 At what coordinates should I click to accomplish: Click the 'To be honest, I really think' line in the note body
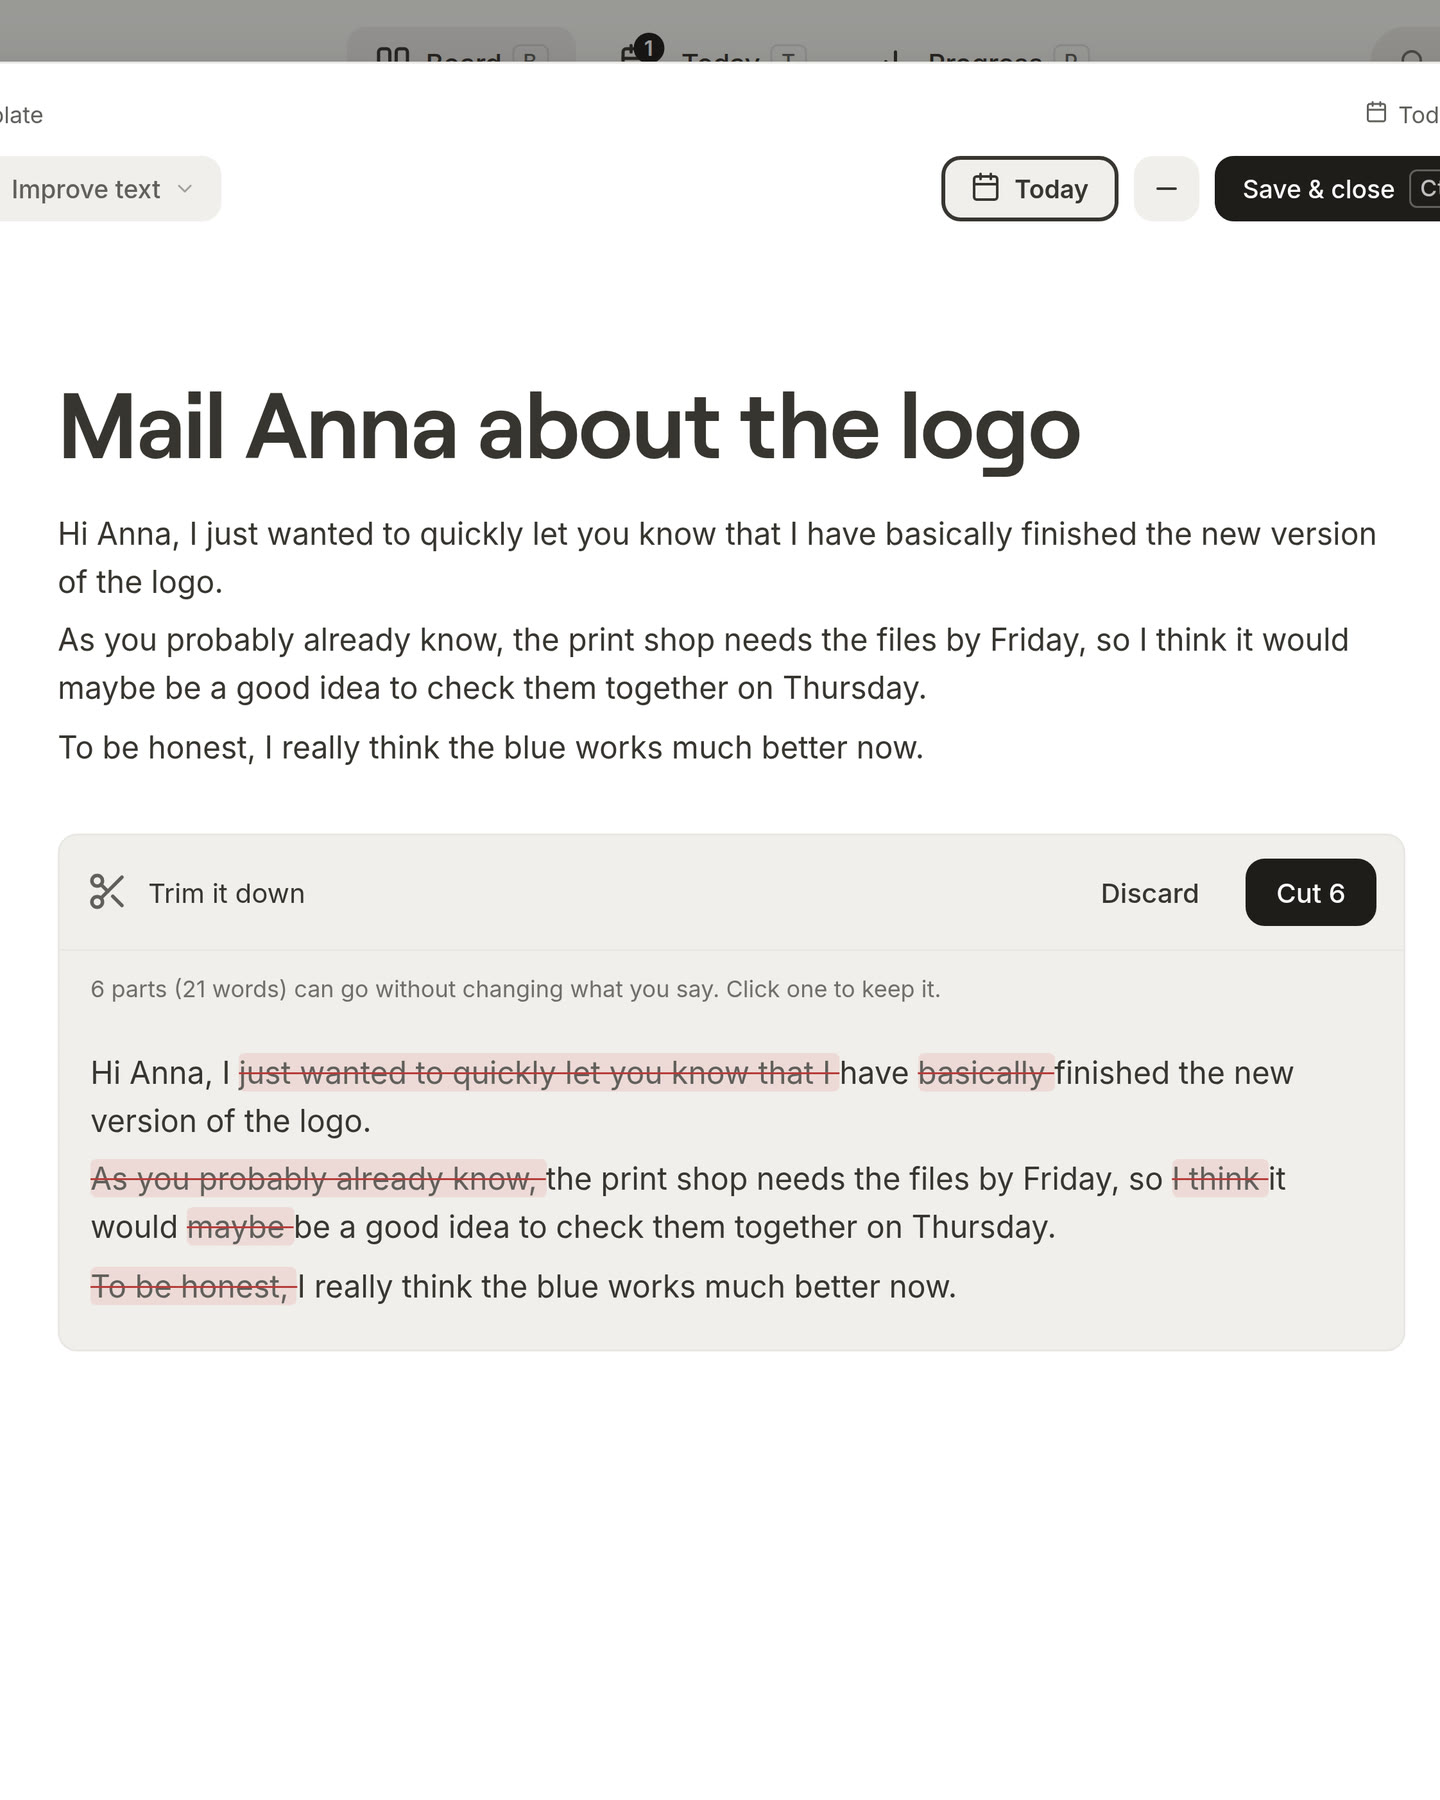(491, 748)
